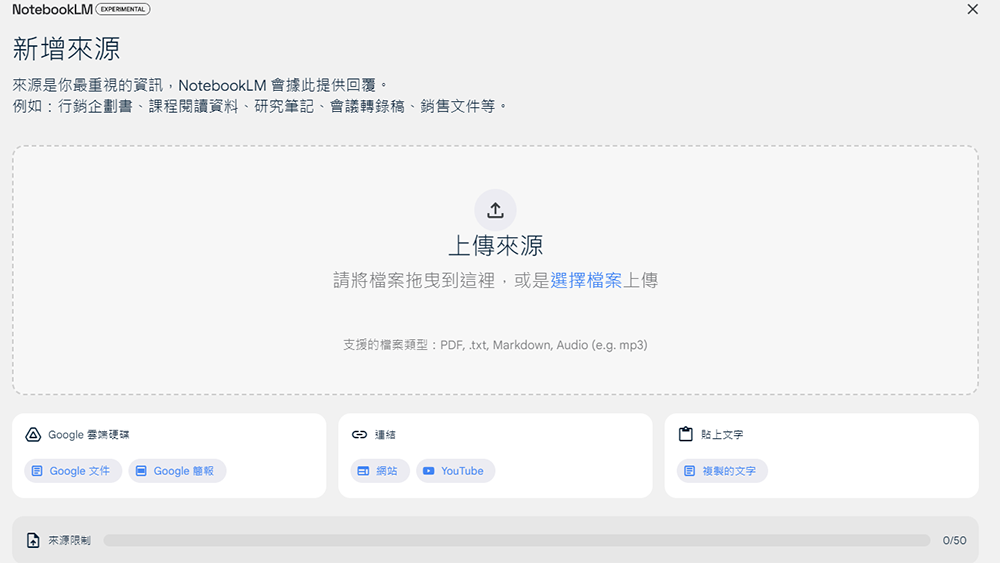Click the upload arrow icon
Viewport: 1000px width, 563px height.
tap(496, 210)
